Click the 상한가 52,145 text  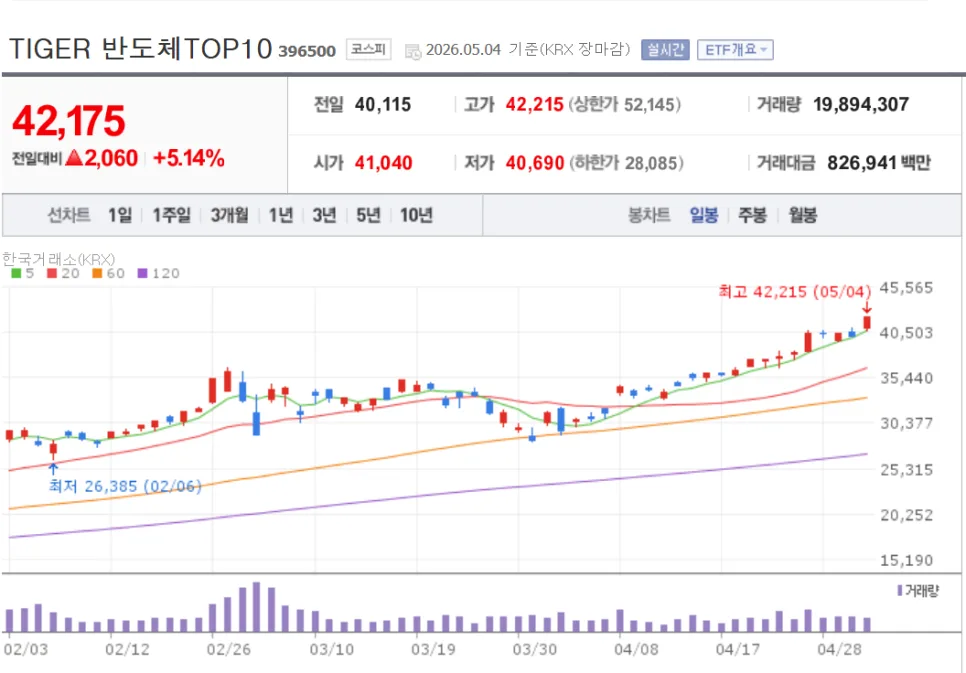click(x=625, y=105)
